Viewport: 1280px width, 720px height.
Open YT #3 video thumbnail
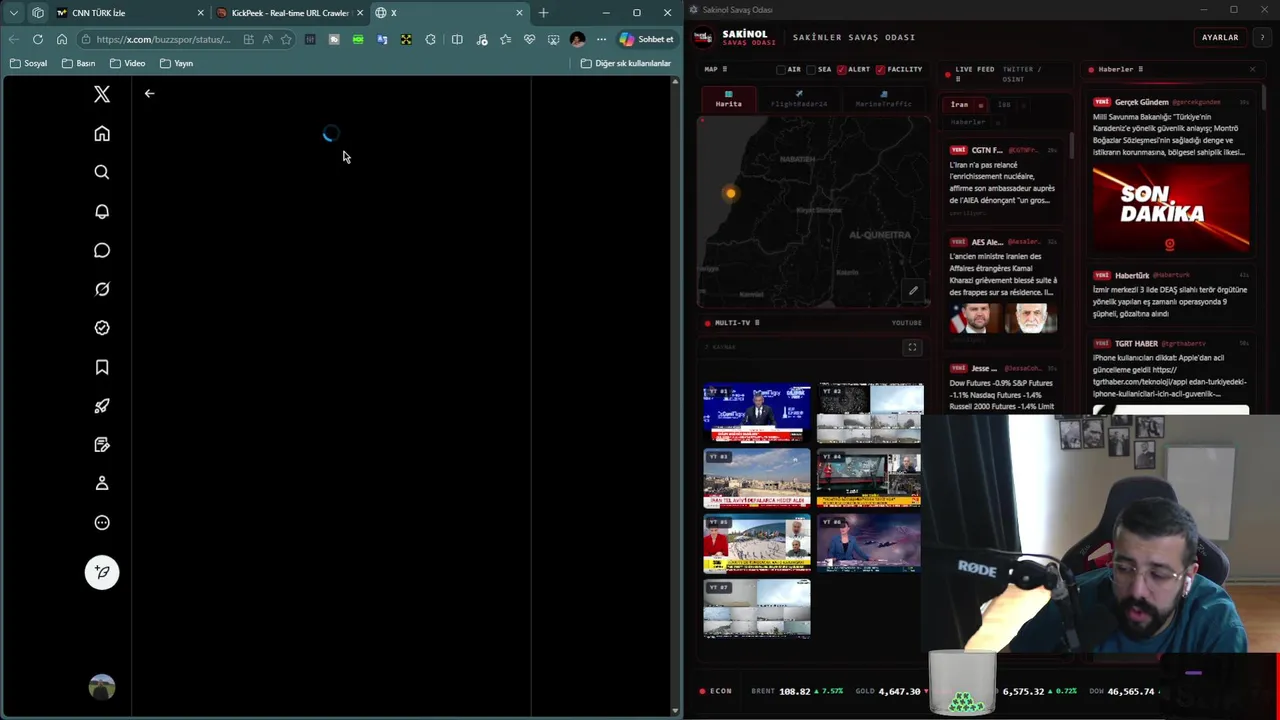(x=757, y=479)
